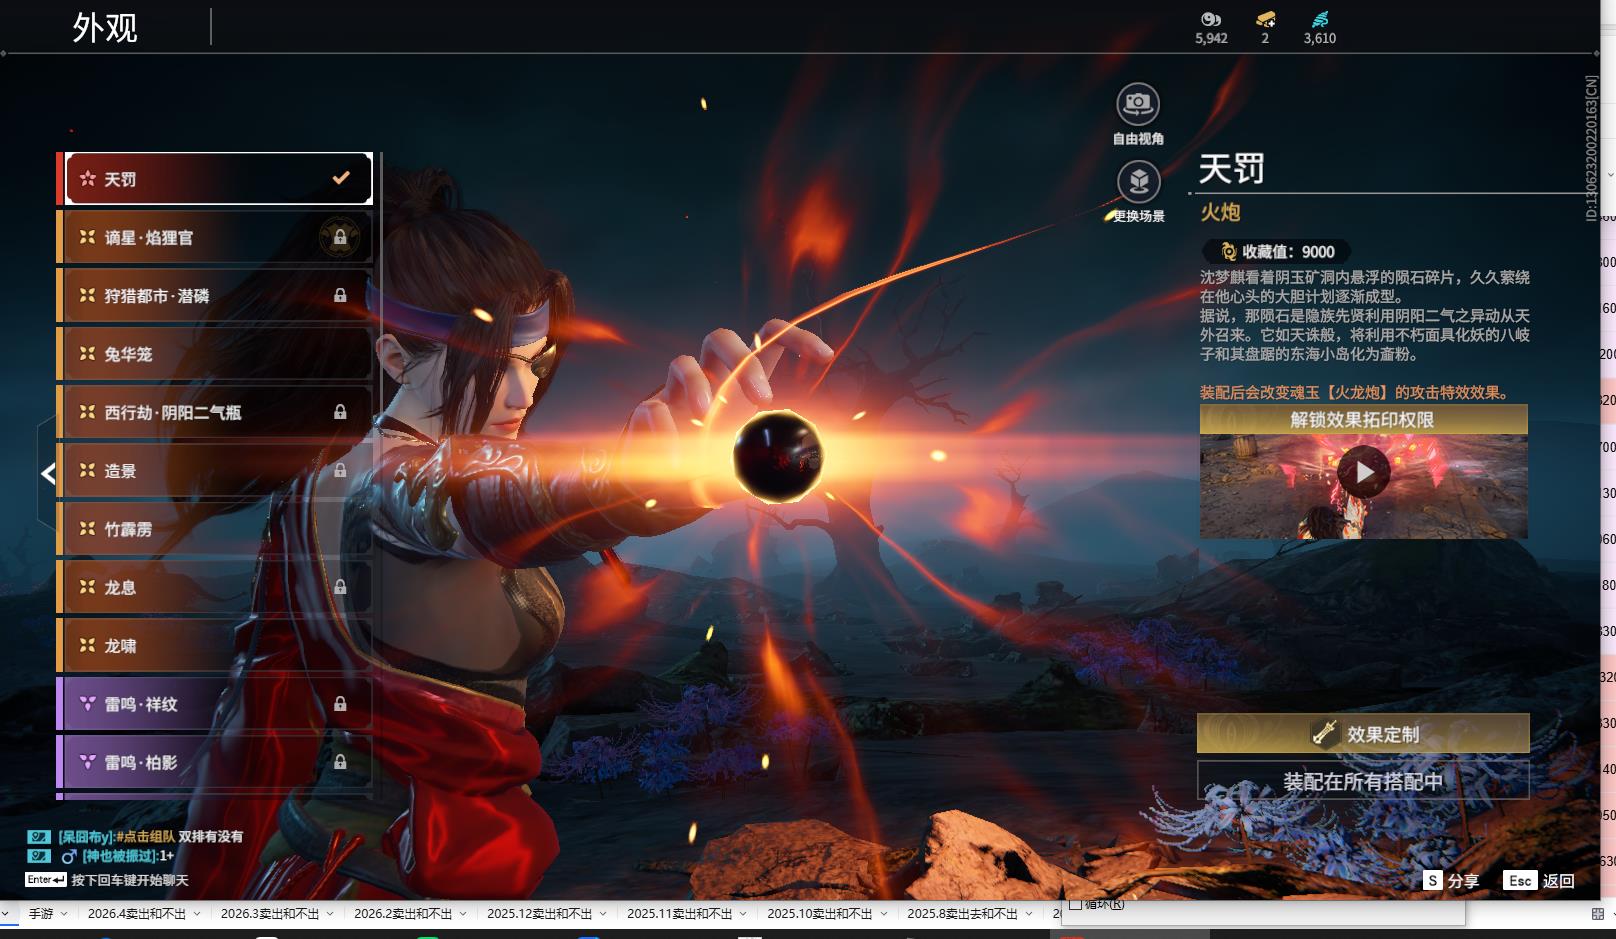
Task: Click the silver coin currency icon
Action: pos(1211,19)
